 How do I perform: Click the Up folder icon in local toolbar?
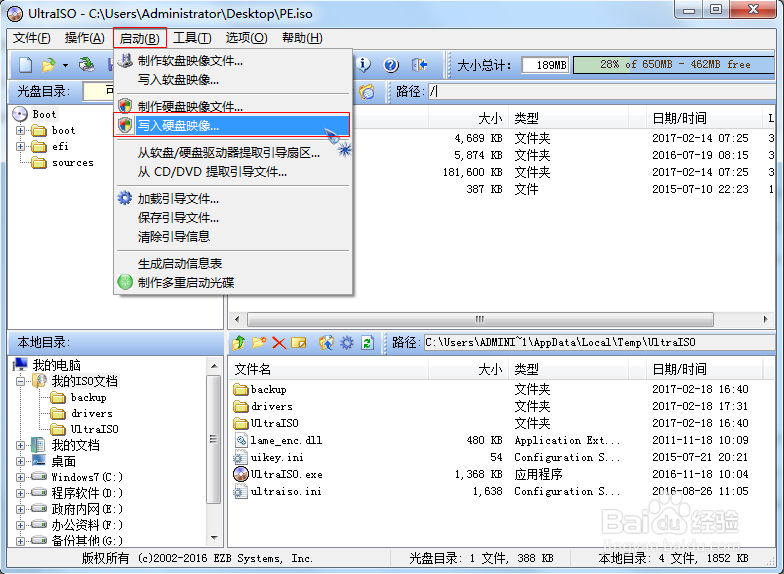click(x=239, y=342)
